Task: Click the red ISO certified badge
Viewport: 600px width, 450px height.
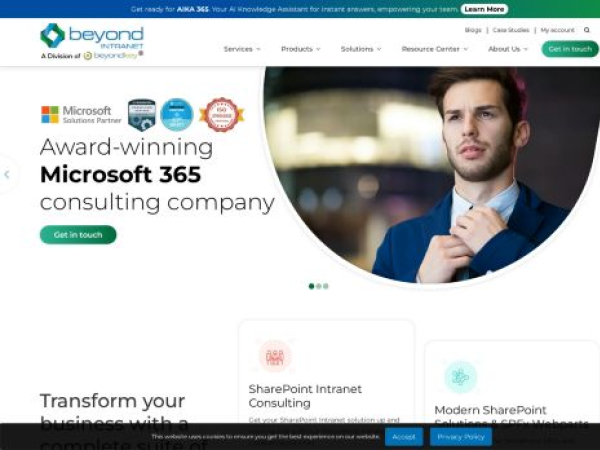Action: coord(222,115)
